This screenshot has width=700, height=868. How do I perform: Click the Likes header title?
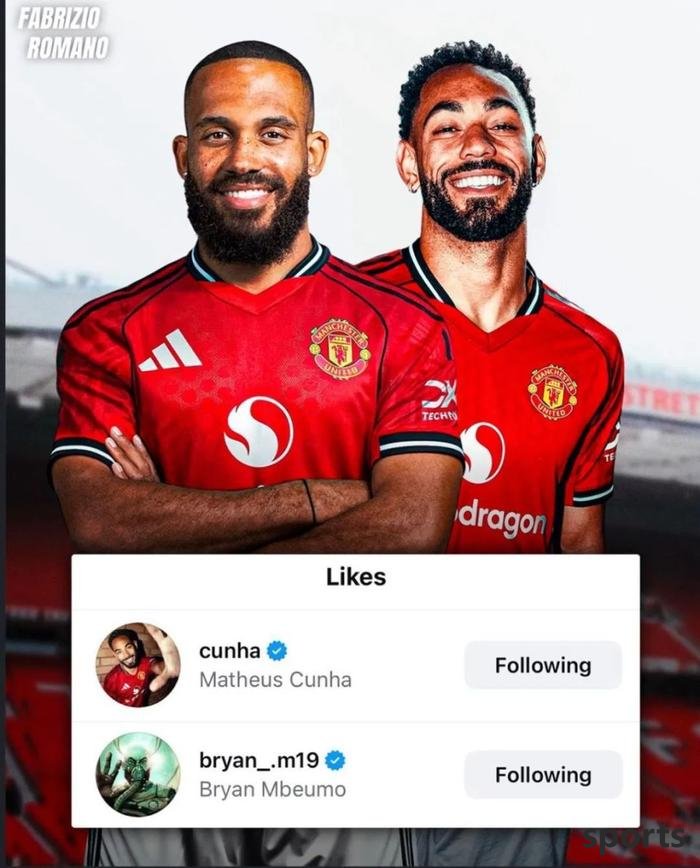[356, 577]
